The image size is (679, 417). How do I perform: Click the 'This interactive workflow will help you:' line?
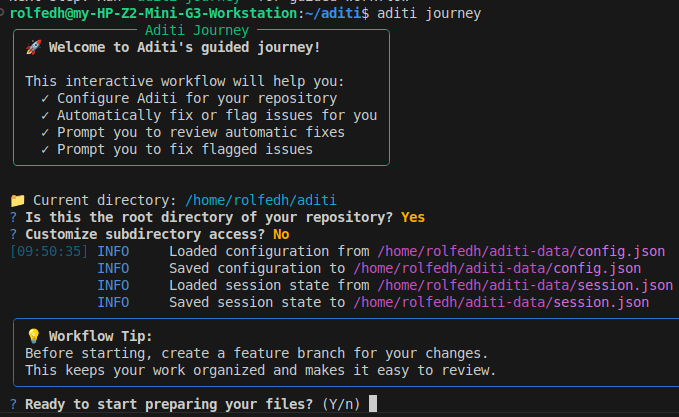(x=184, y=81)
